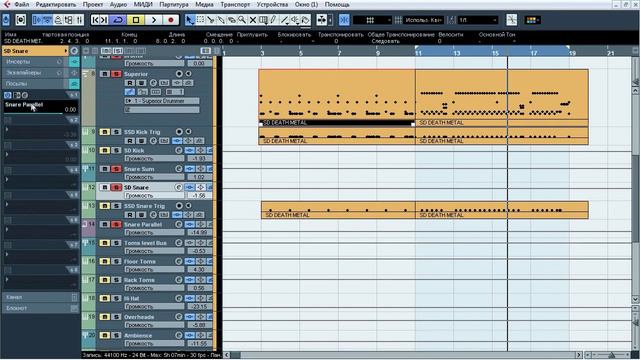Open the МИДИ menu

point(143,4)
